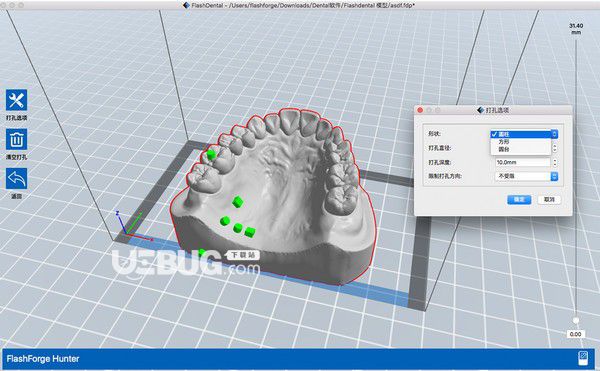This screenshot has width=600, height=371.
Task: Choose 方形 square shape from list
Action: (521, 142)
